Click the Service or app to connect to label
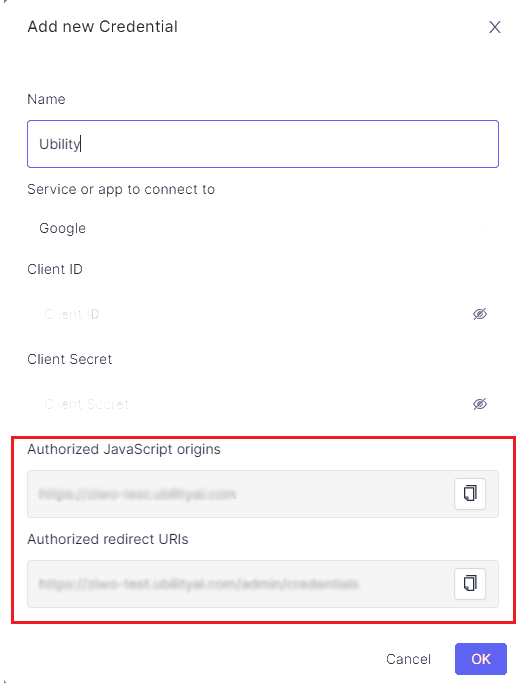The width and height of the screenshot is (521, 683). click(x=121, y=189)
